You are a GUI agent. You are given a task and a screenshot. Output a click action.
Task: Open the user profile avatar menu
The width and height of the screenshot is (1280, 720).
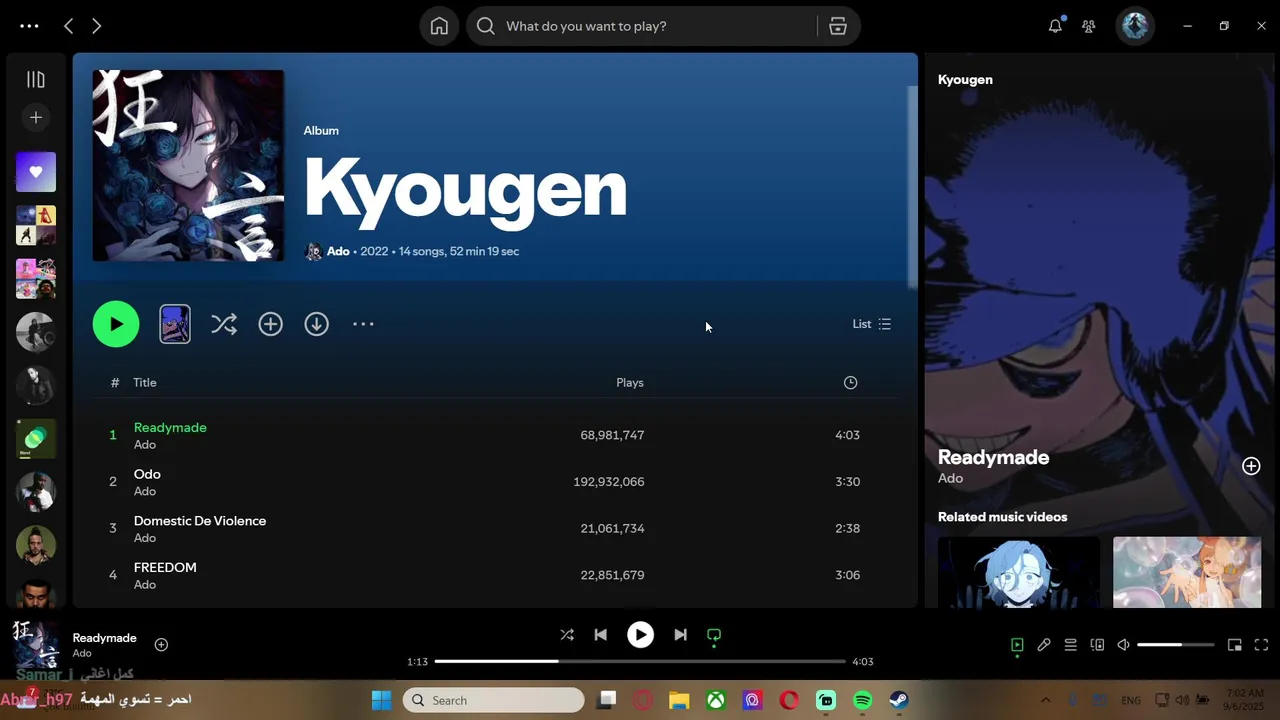coord(1135,26)
